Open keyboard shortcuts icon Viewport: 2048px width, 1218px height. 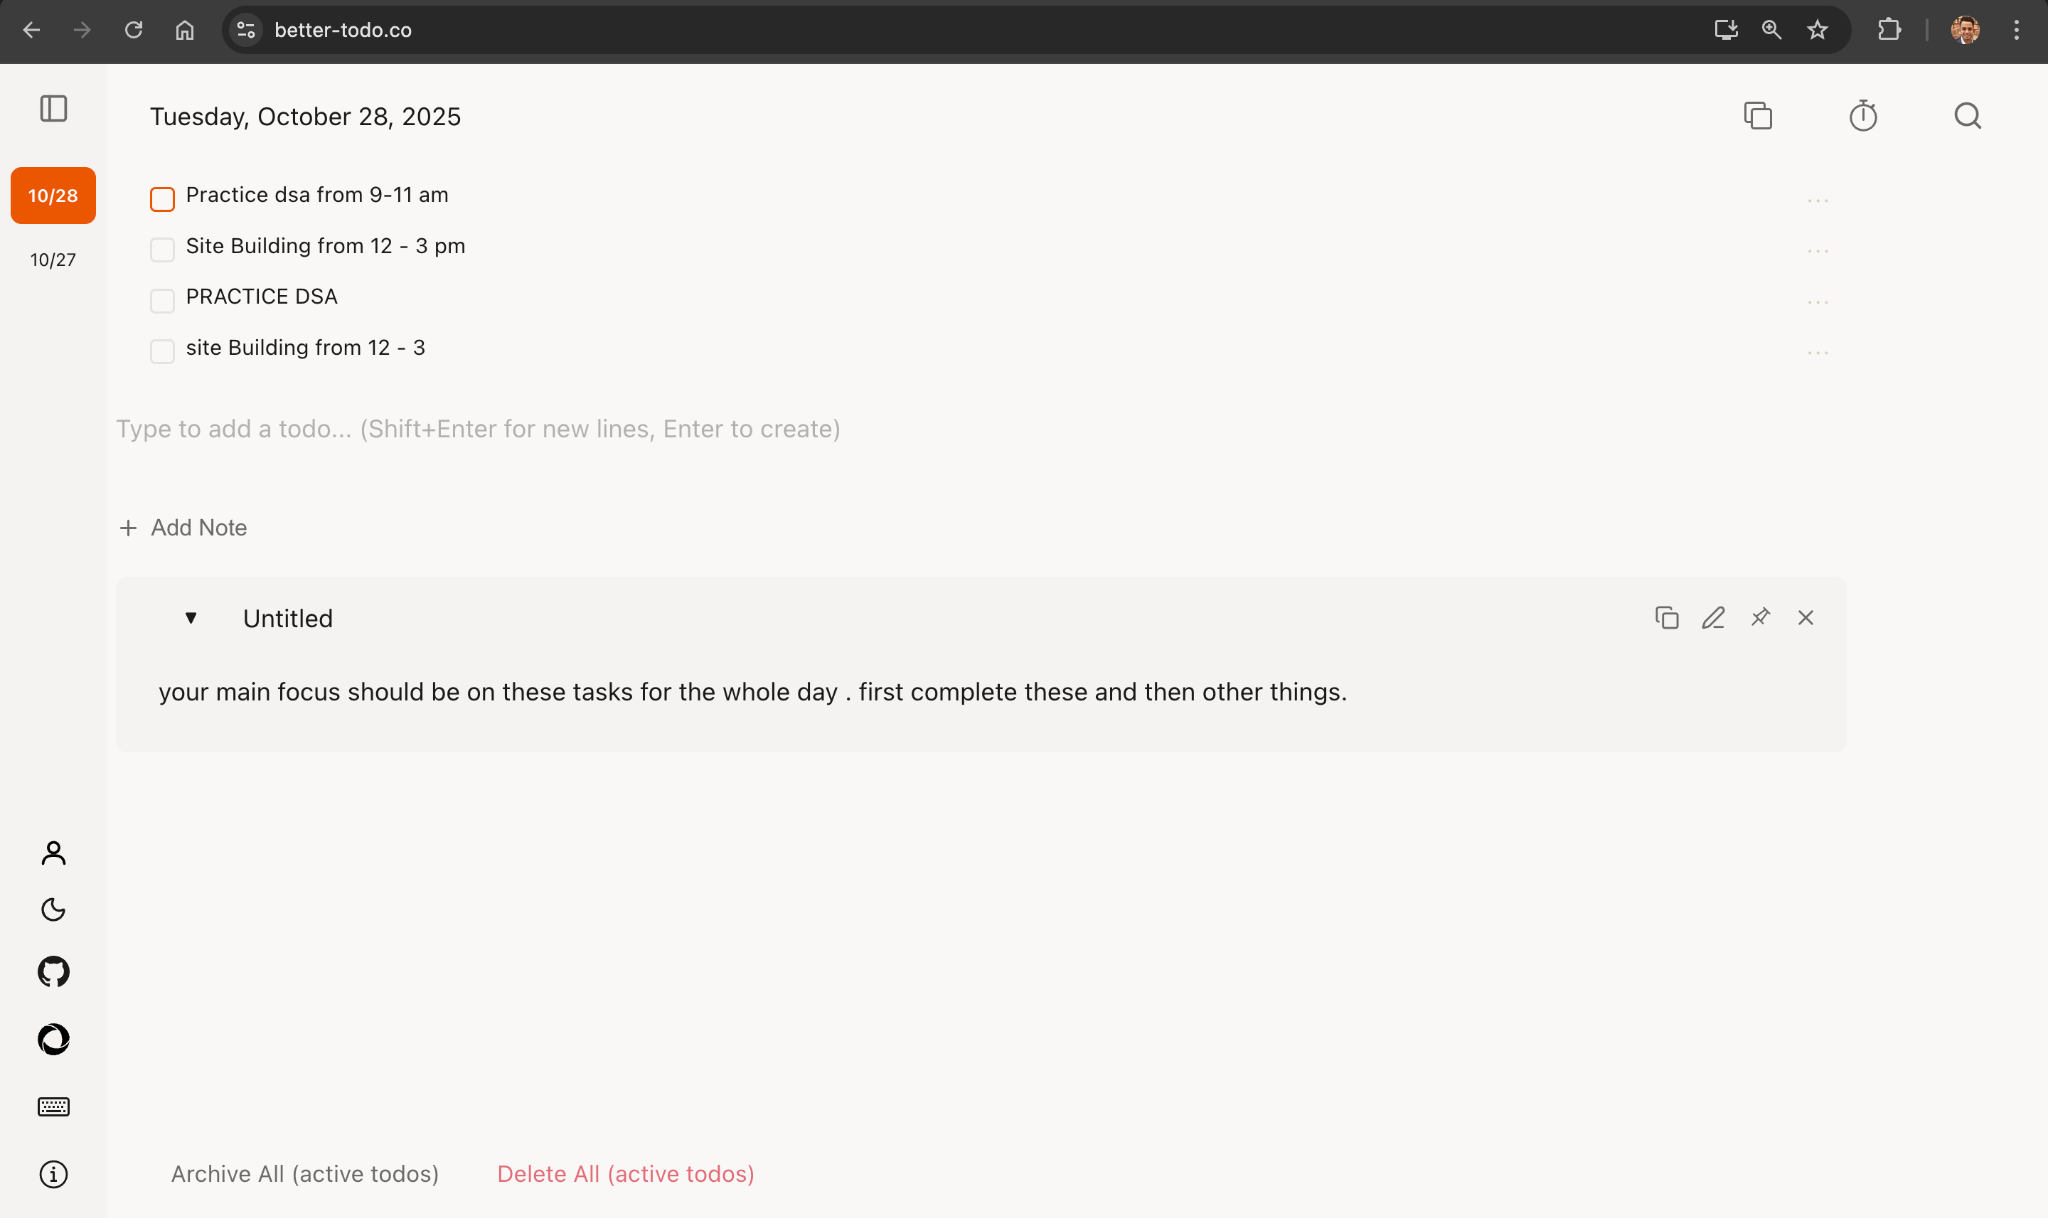[x=54, y=1106]
